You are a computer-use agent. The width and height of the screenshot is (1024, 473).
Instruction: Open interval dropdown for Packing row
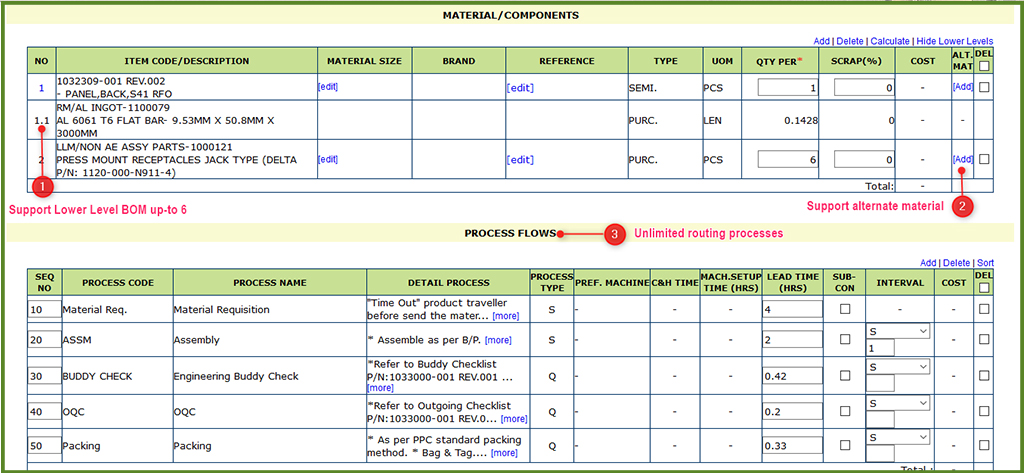pyautogui.click(x=898, y=437)
